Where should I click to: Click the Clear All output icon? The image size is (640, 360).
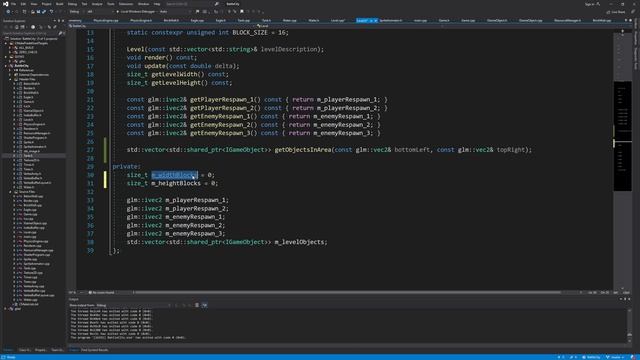[x=197, y=305]
